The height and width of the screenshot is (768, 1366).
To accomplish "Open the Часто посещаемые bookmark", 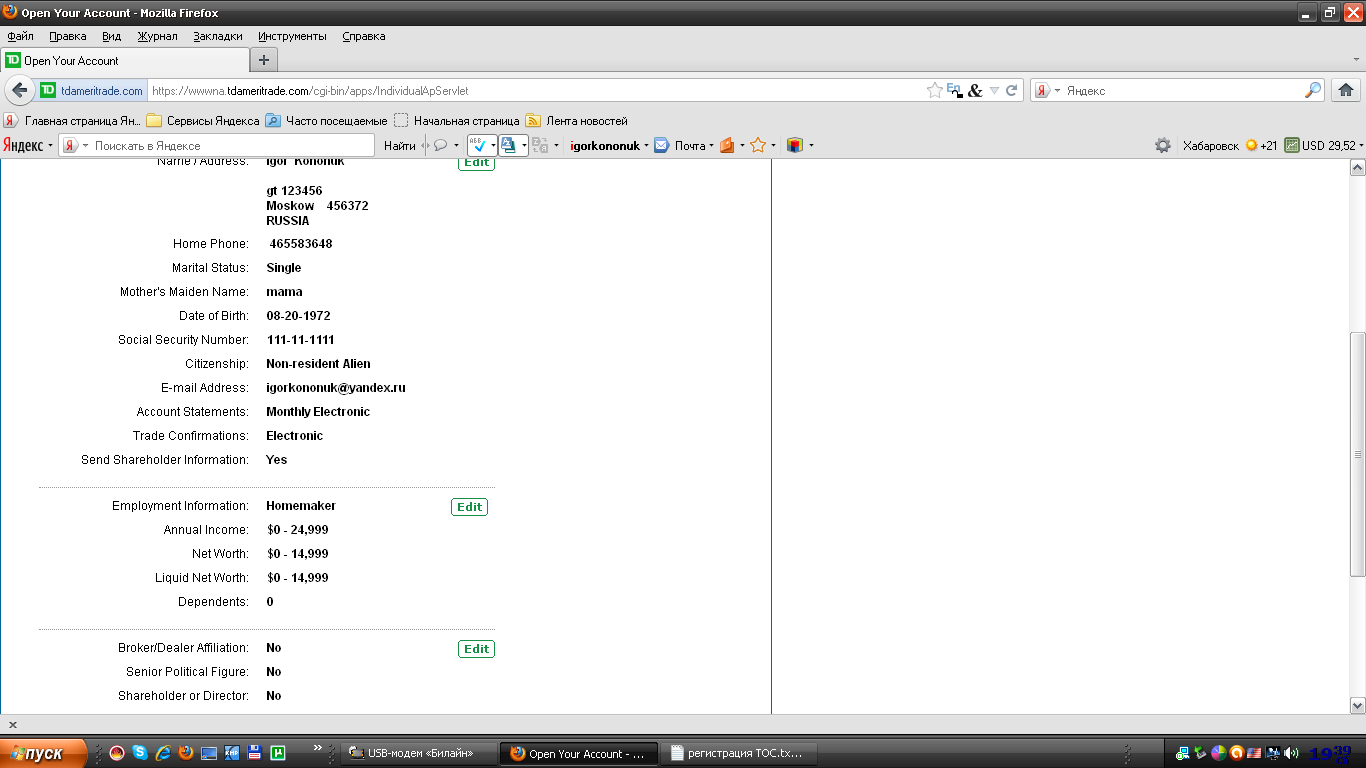I will [326, 121].
